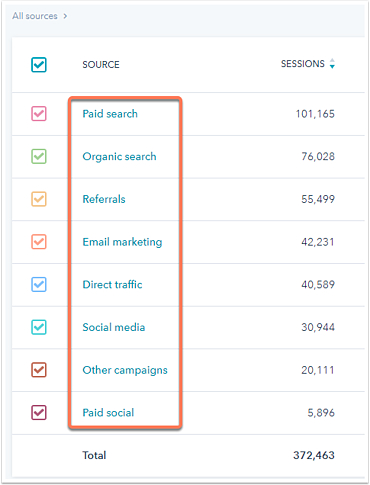Toggle the Email marketing checkbox

(39, 242)
